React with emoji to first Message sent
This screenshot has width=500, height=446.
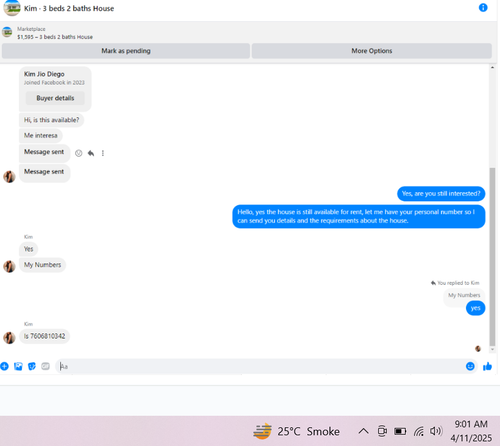click(79, 153)
